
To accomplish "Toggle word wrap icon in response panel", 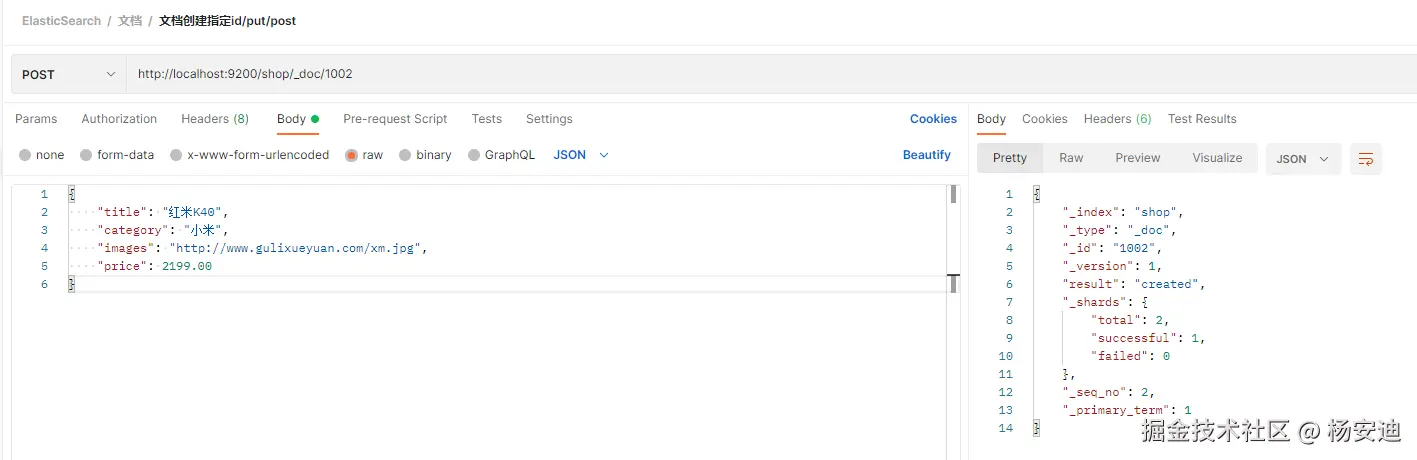I will 1365,159.
